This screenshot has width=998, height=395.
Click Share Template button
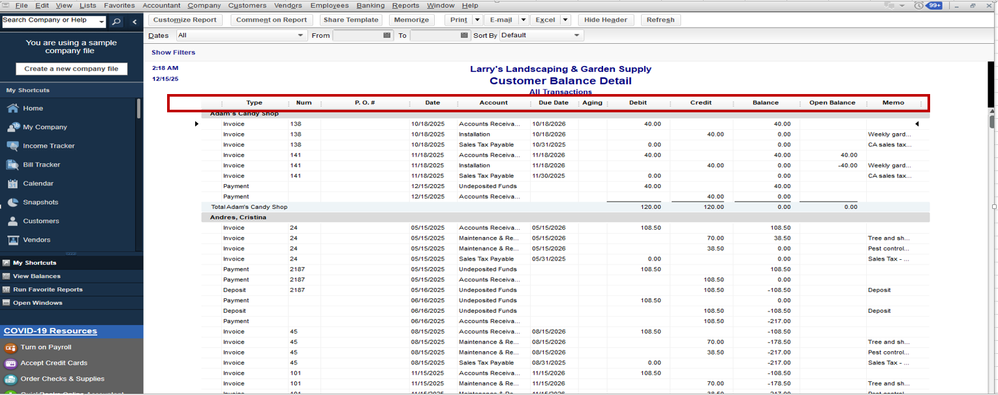tap(351, 20)
